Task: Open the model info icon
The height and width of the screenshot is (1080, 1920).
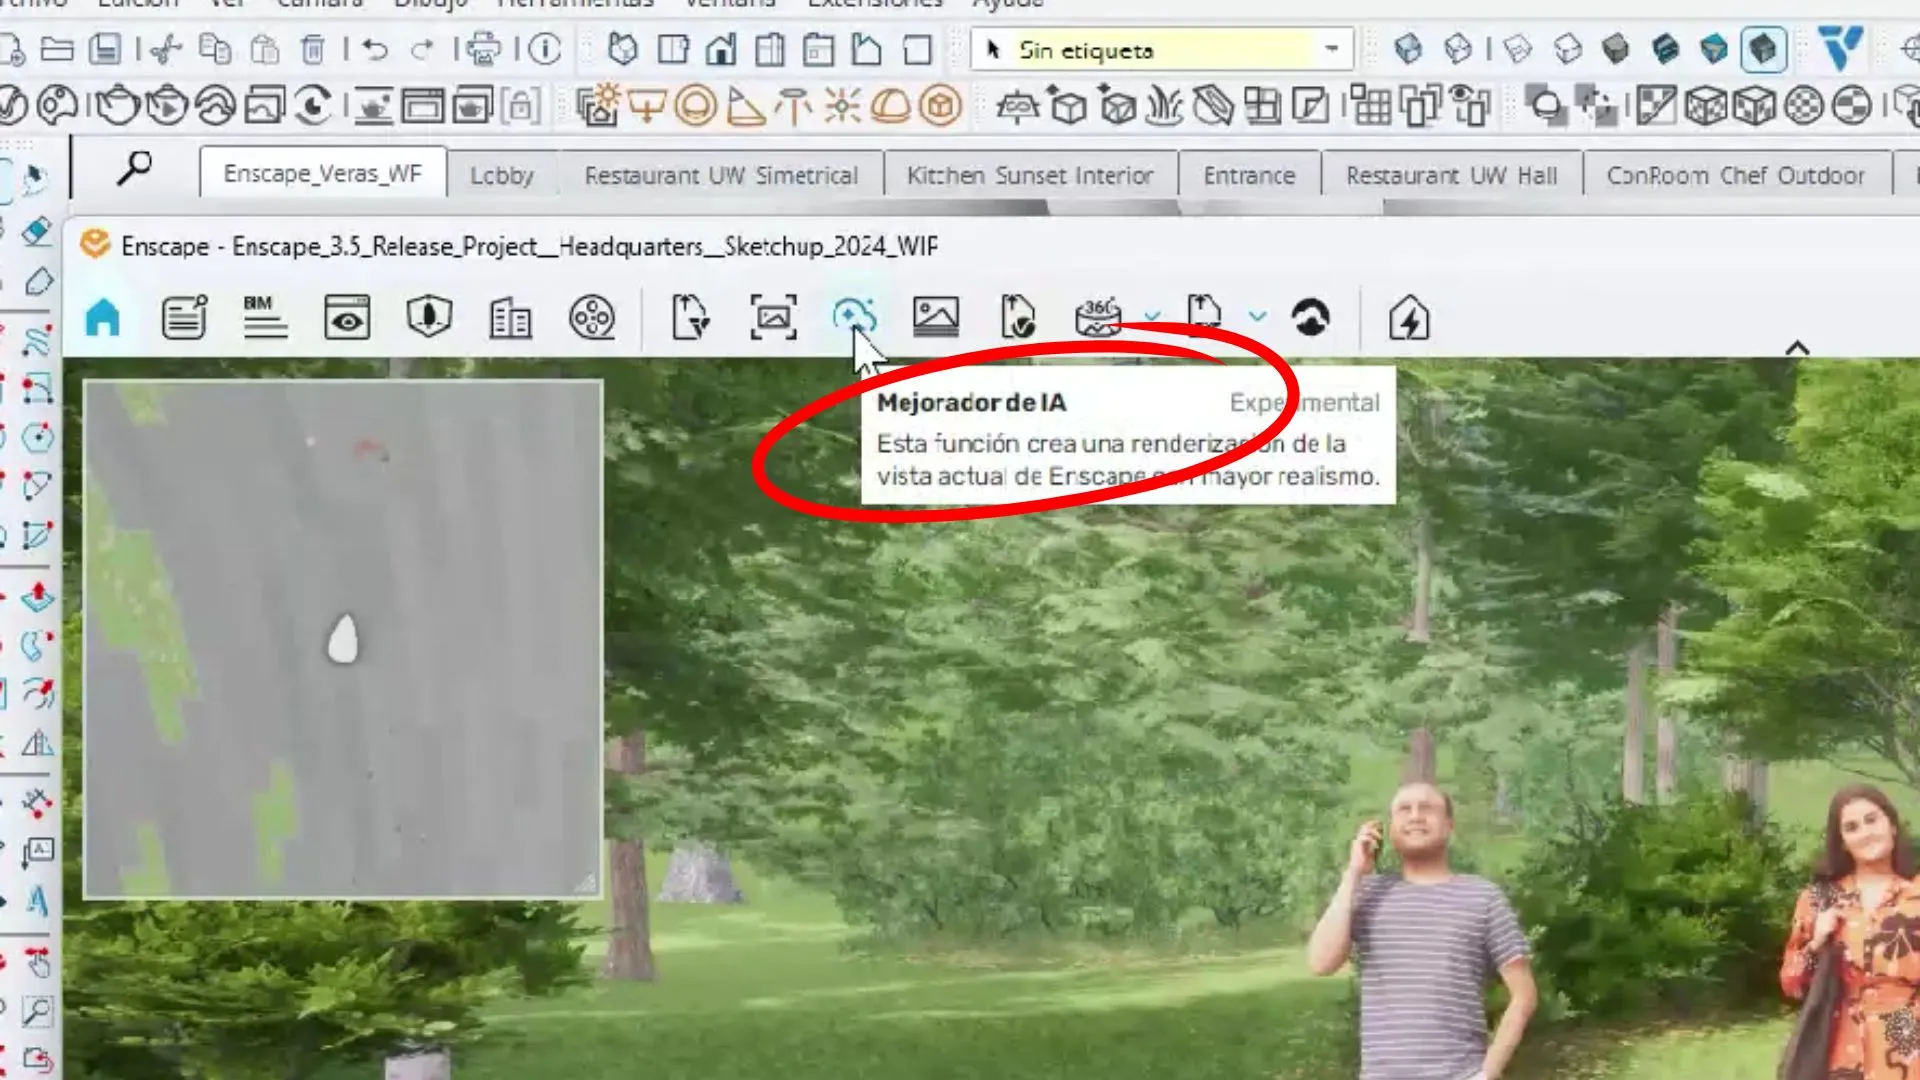Action: (x=545, y=49)
